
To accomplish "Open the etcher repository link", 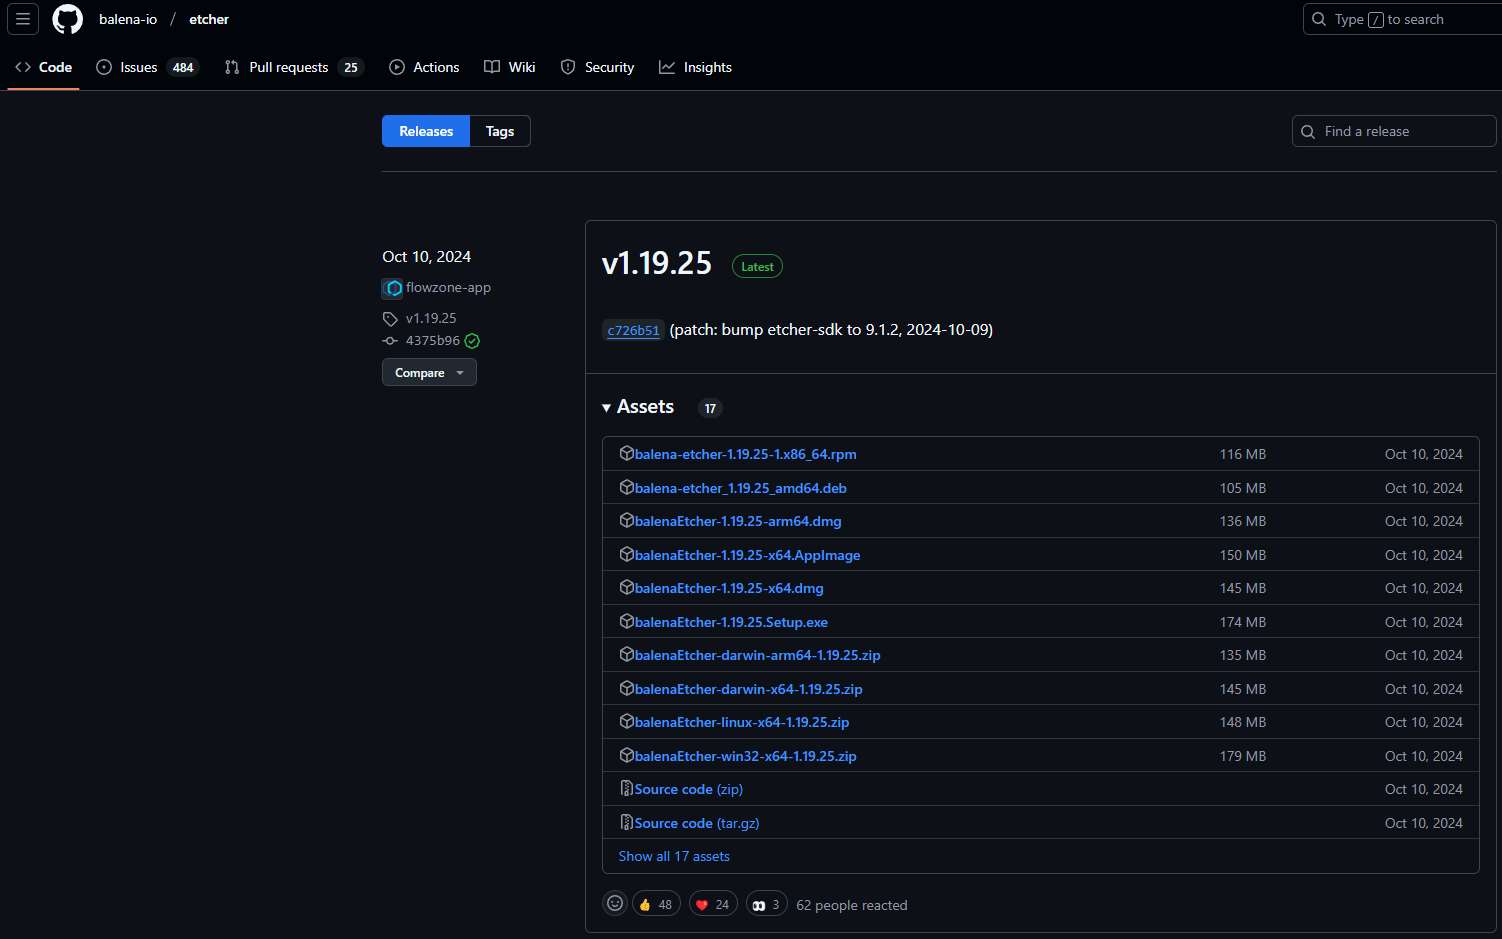I will (x=209, y=19).
